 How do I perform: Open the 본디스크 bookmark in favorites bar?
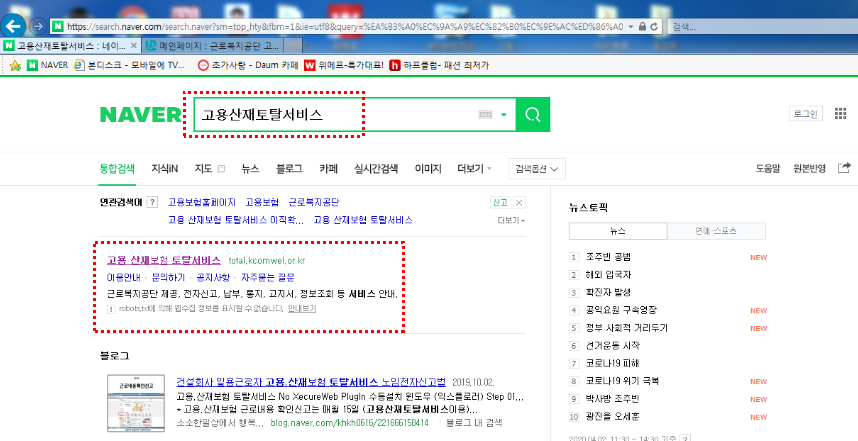tap(130, 65)
